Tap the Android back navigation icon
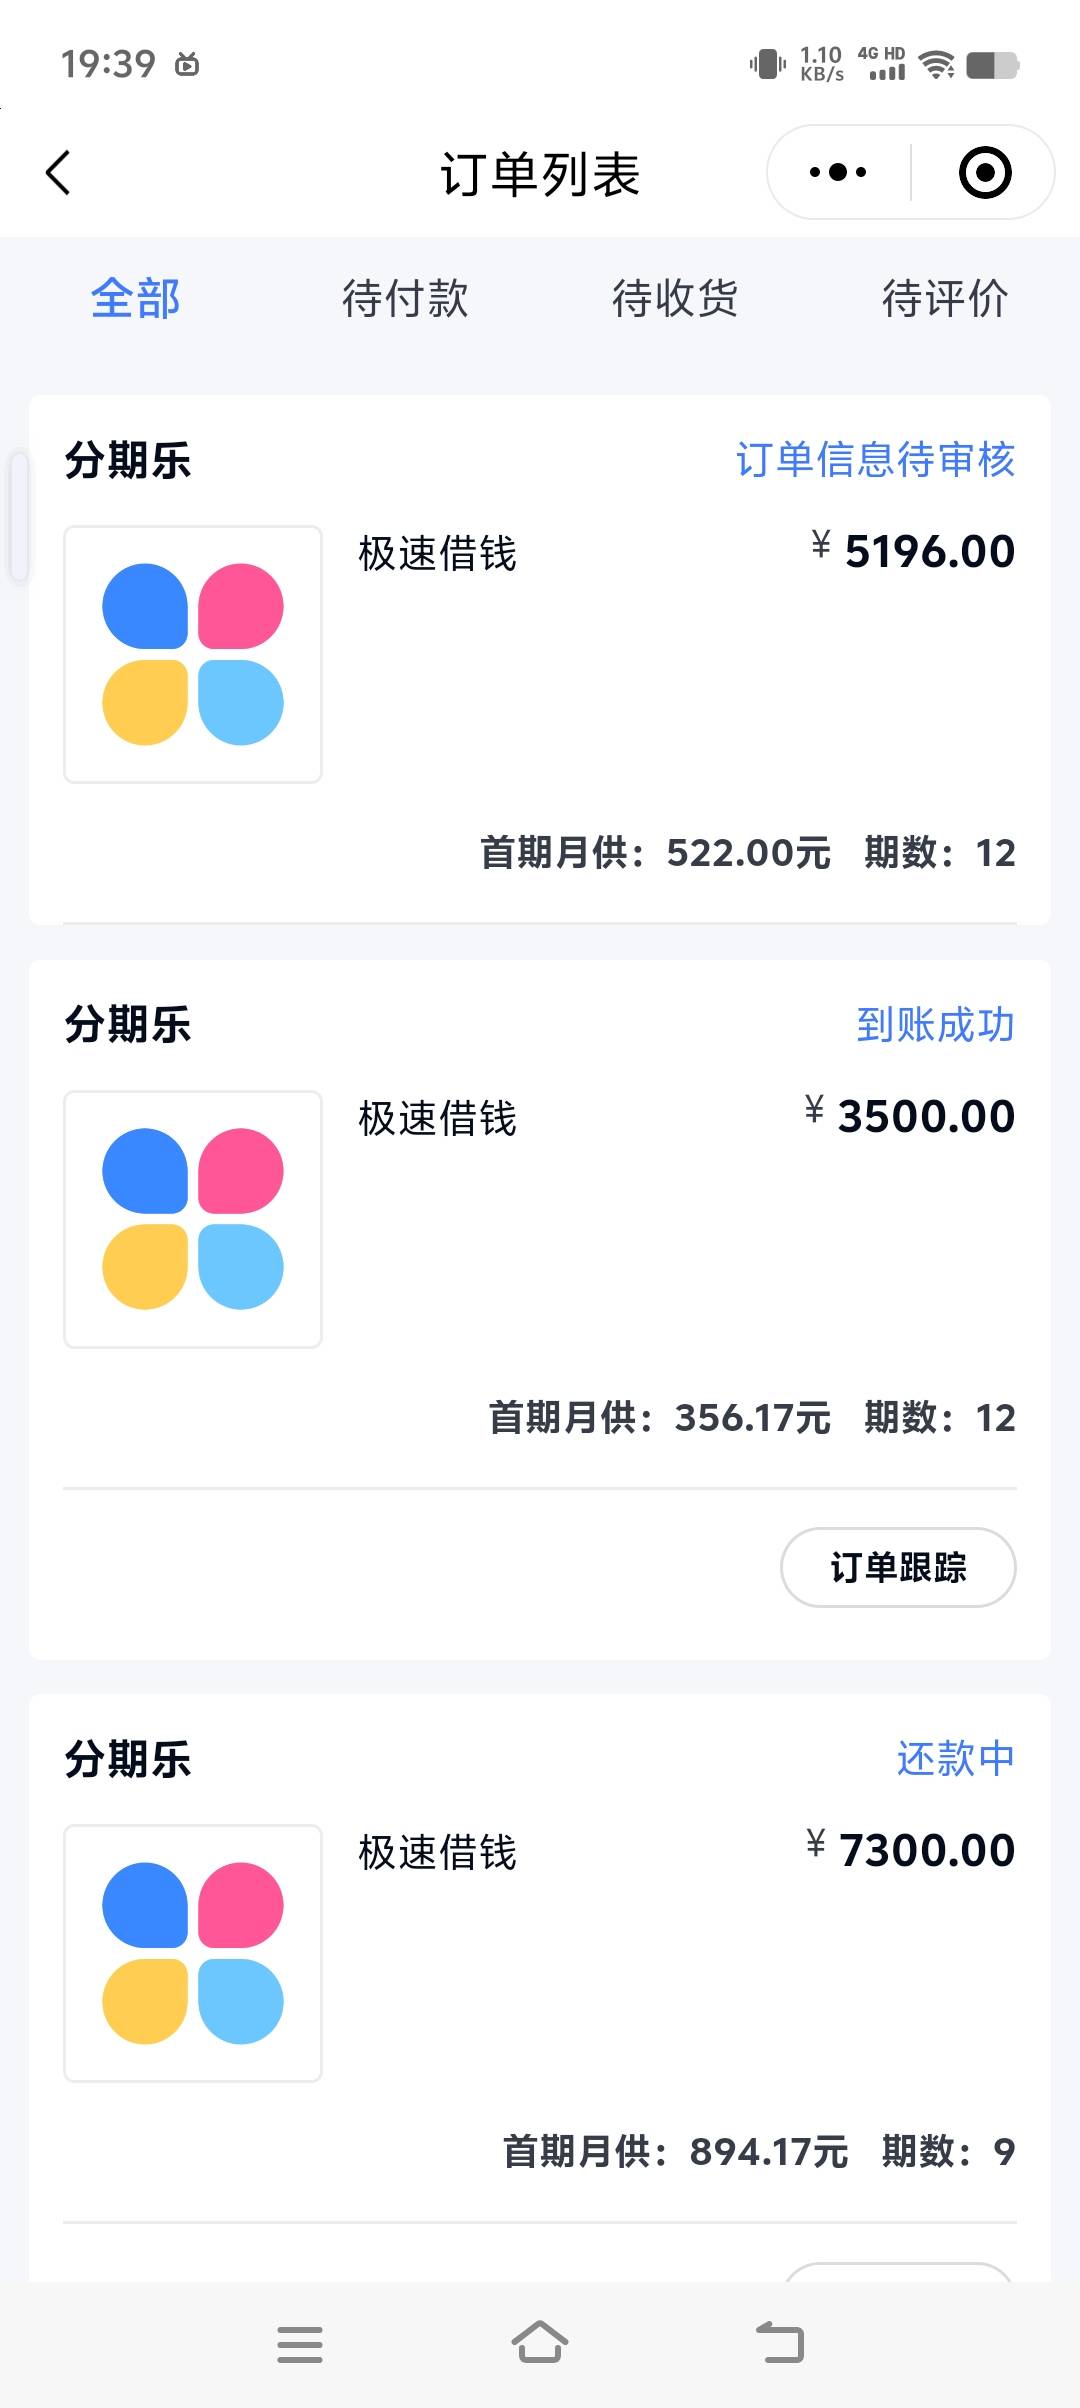Viewport: 1080px width, 2408px height. point(780,2342)
